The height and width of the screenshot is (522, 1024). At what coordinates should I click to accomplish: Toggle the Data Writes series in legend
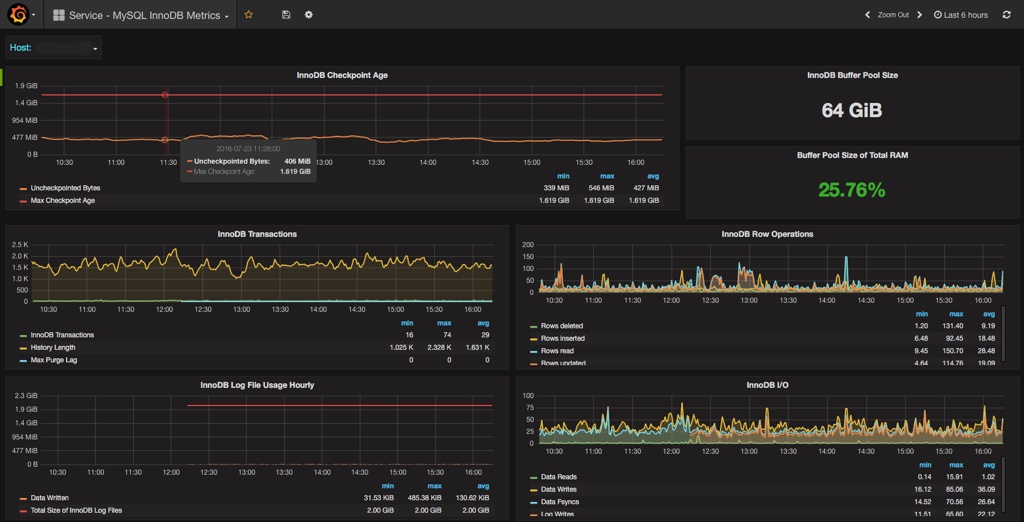click(x=561, y=489)
